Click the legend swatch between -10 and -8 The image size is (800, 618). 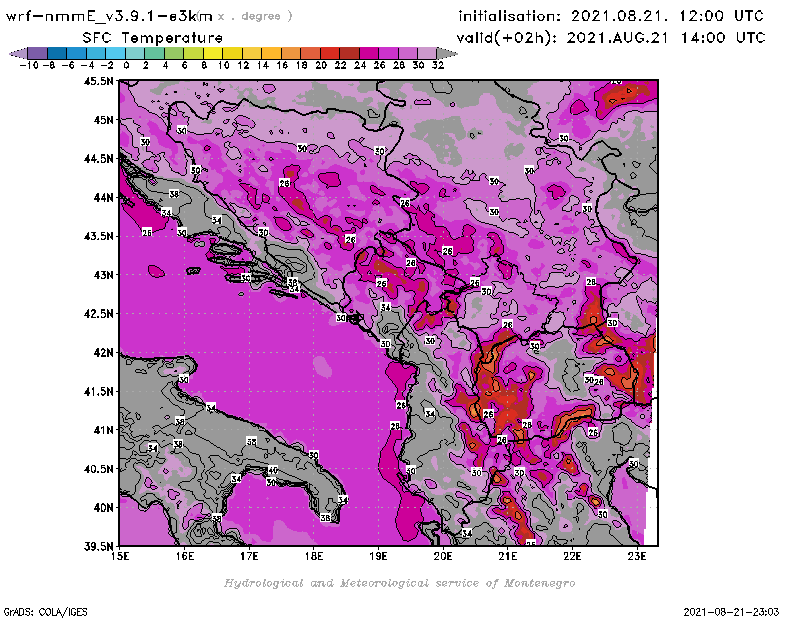(x=38, y=53)
